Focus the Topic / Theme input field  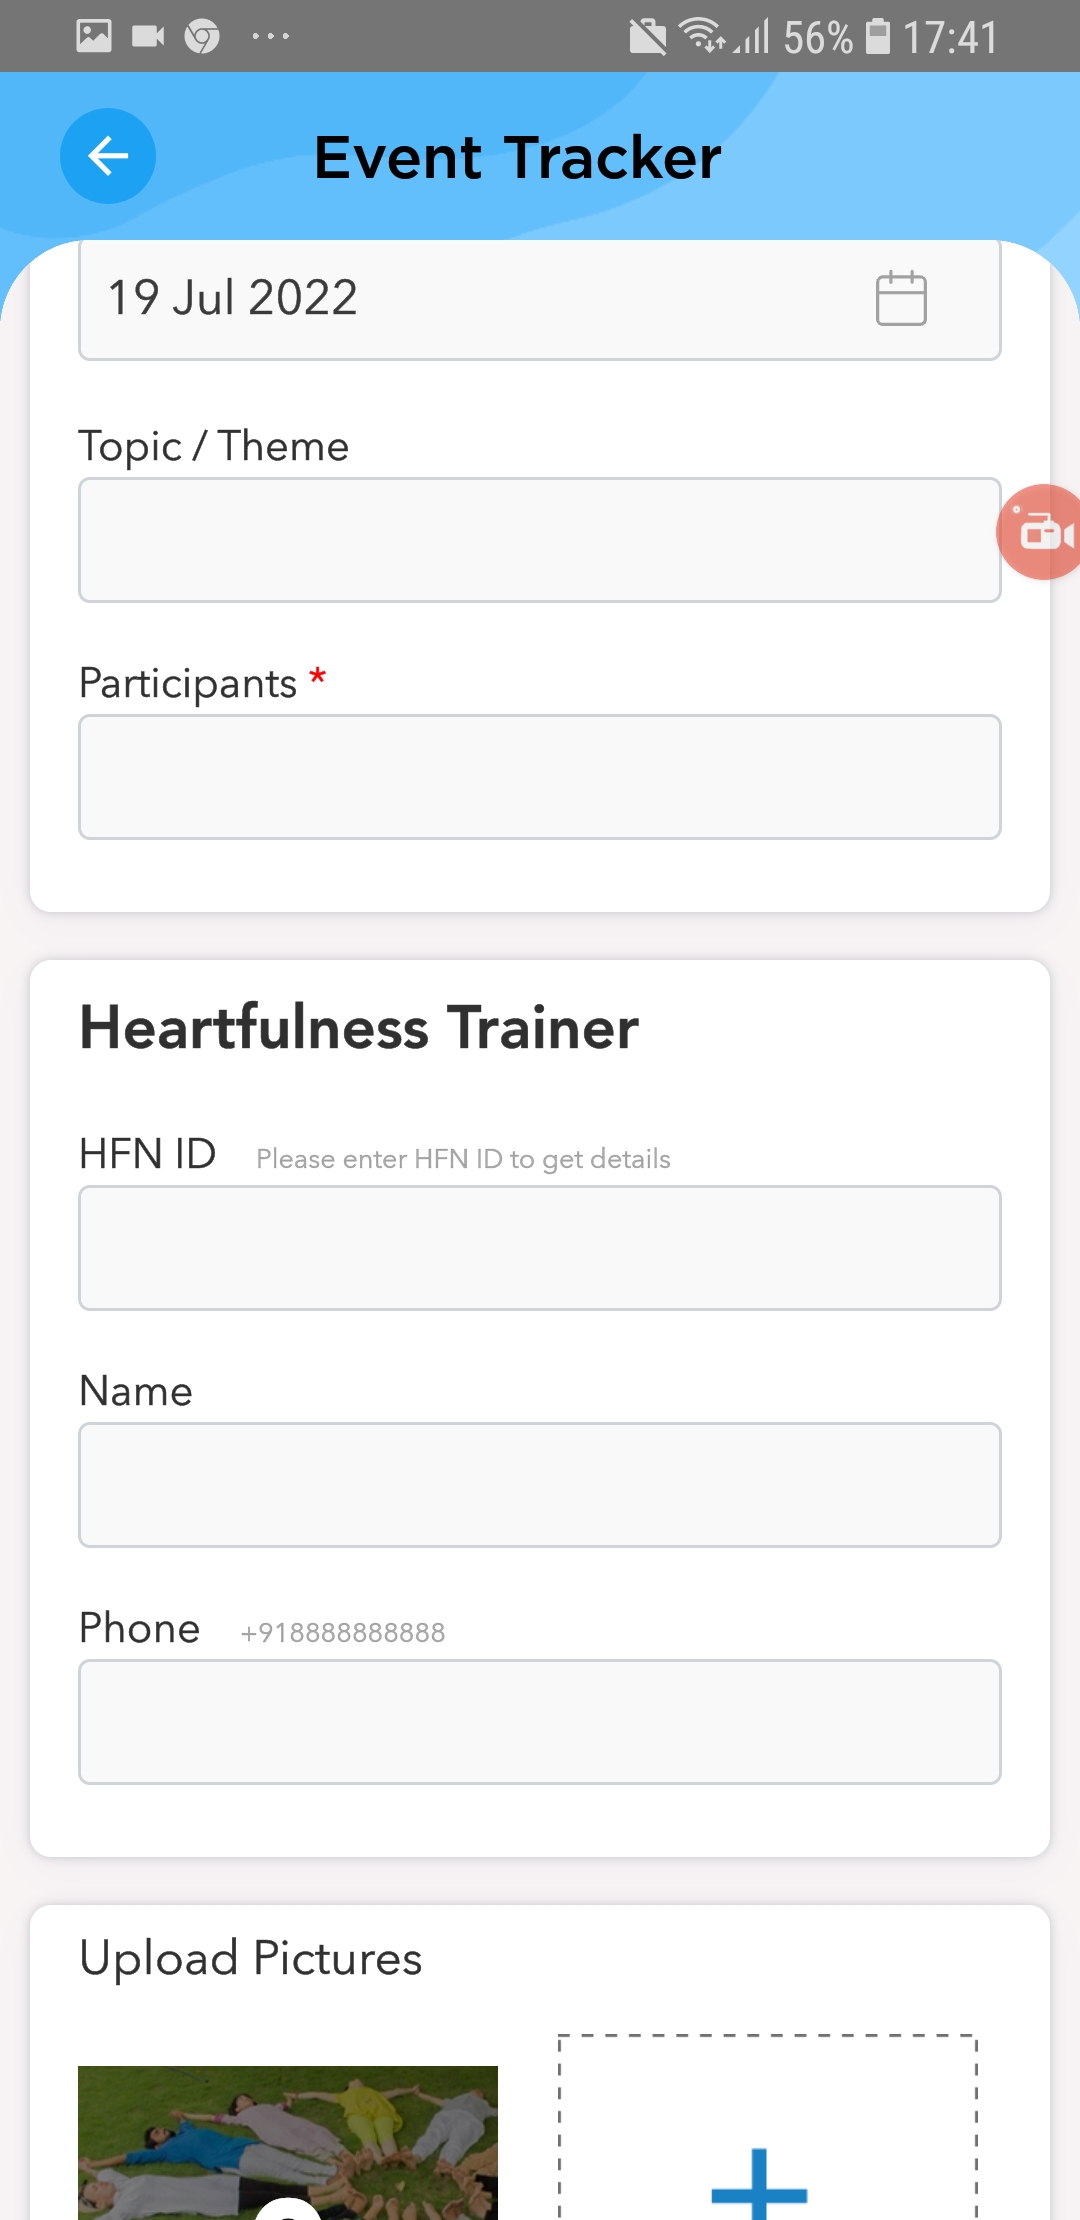coord(540,540)
